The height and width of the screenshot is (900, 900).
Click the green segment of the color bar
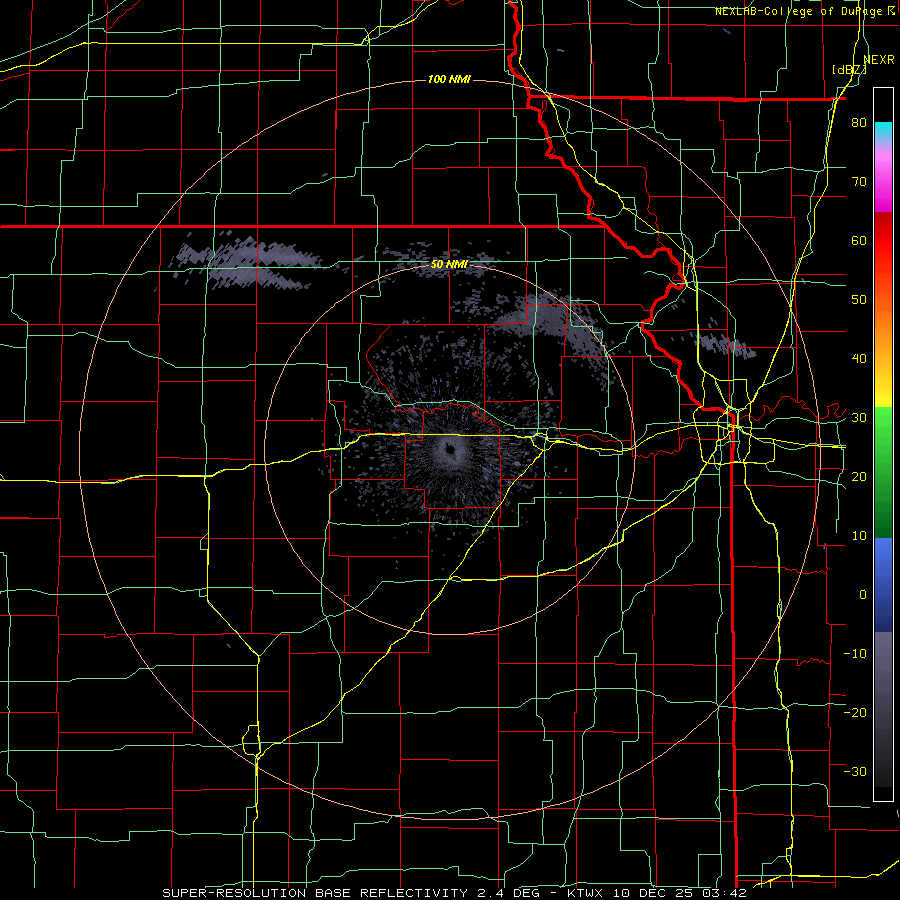pos(883,472)
